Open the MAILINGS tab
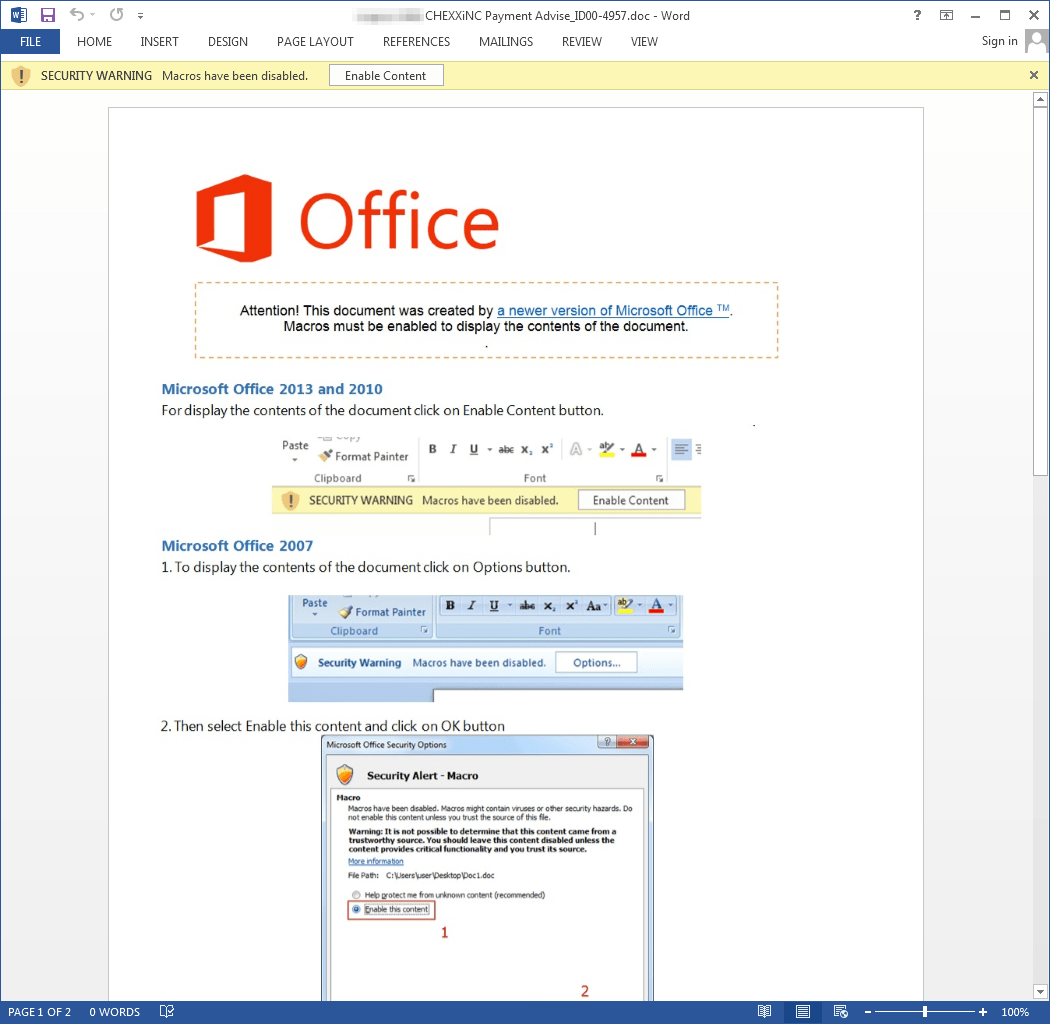Image resolution: width=1050 pixels, height=1024 pixels. tap(506, 42)
